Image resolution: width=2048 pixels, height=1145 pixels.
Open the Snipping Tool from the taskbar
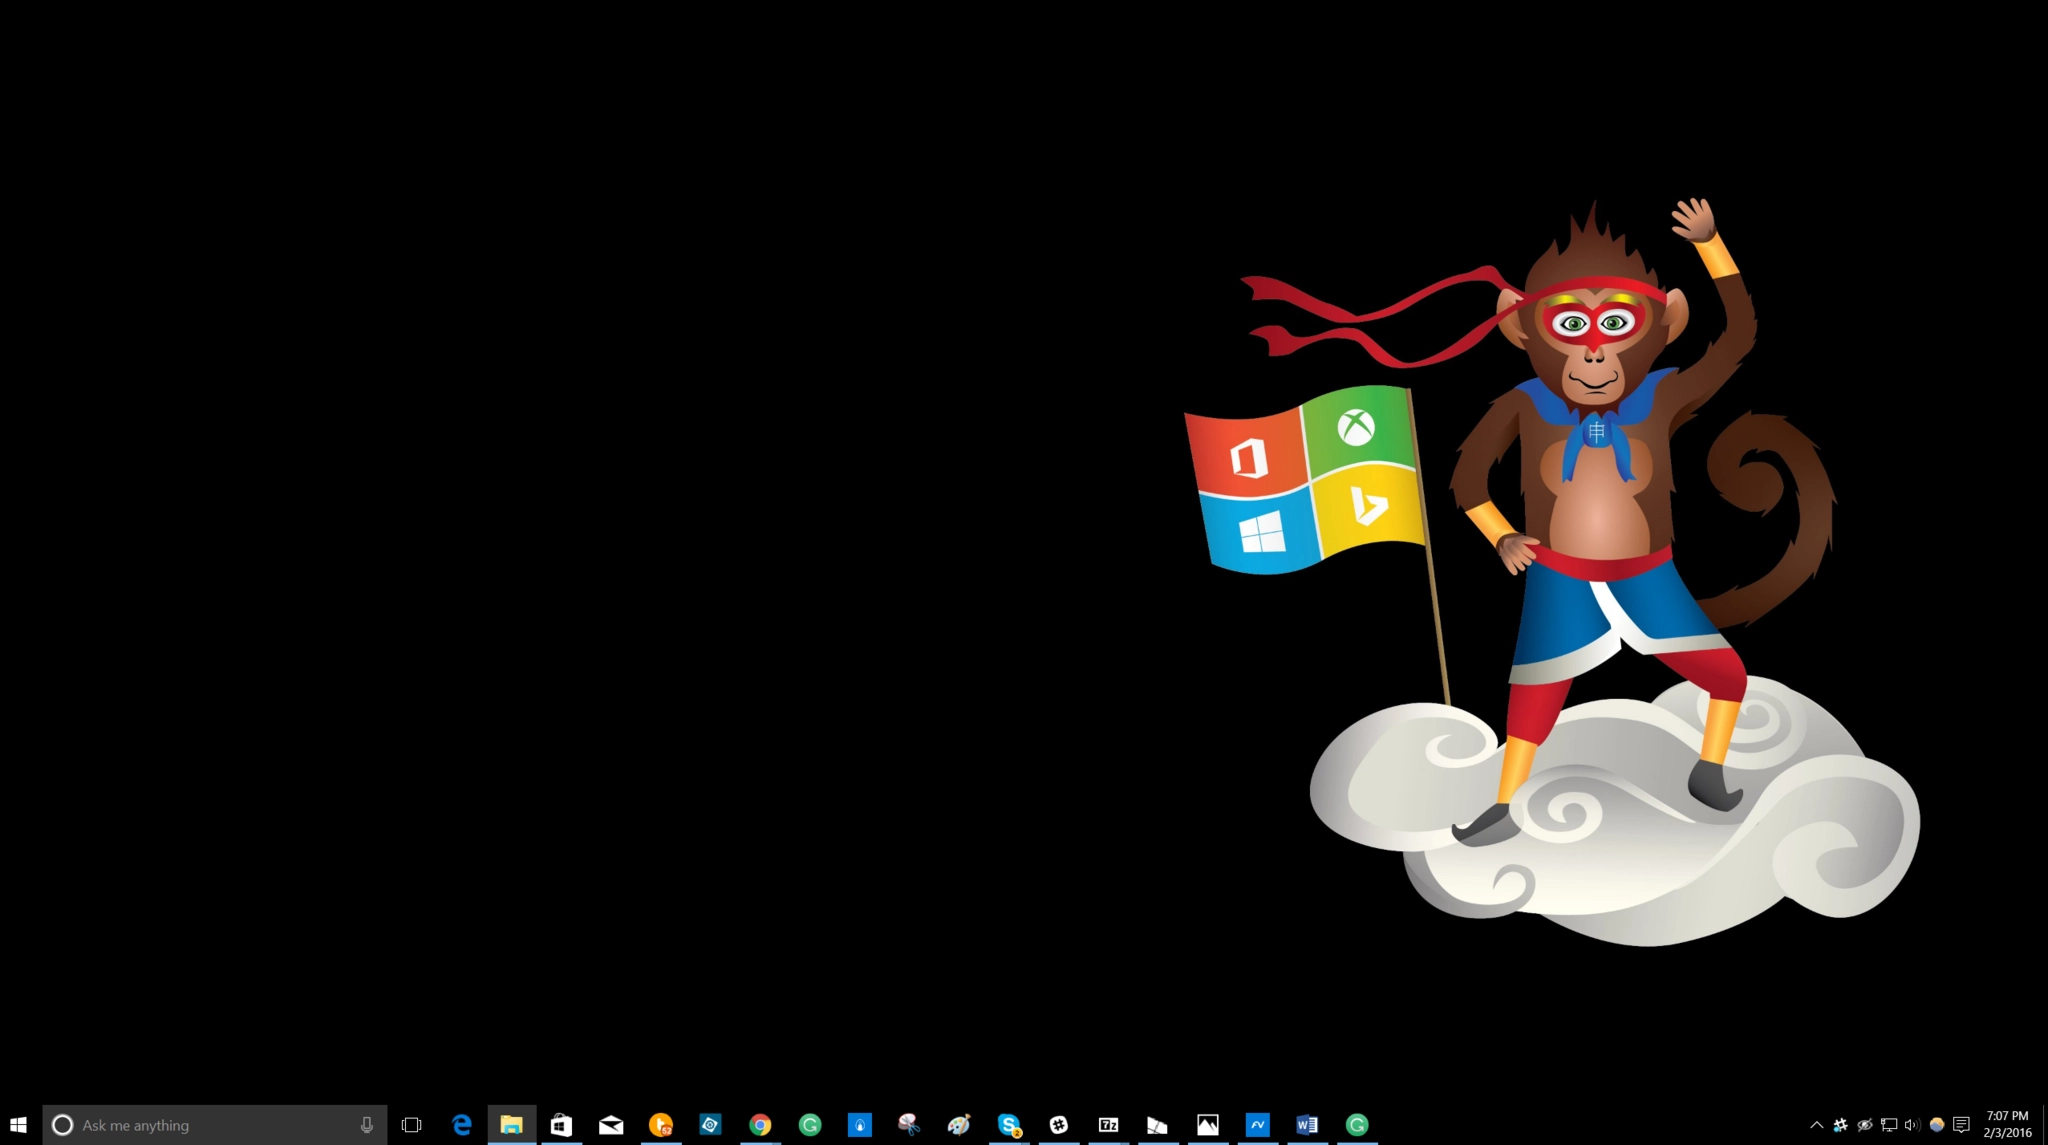click(909, 1125)
